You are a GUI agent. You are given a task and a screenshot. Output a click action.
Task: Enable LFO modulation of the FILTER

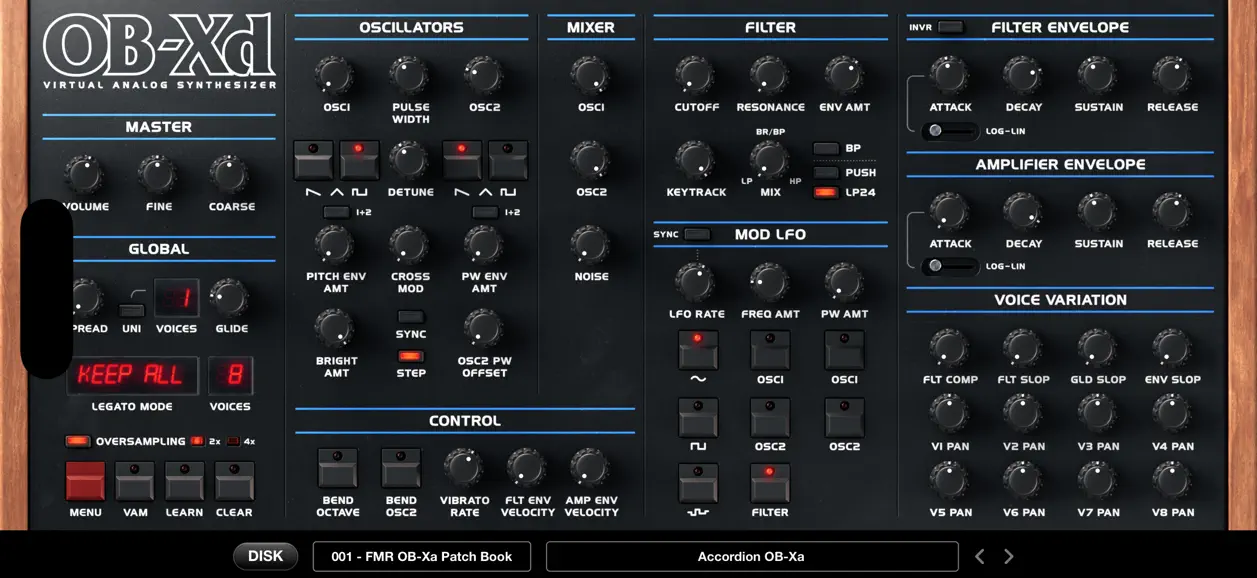click(x=770, y=485)
